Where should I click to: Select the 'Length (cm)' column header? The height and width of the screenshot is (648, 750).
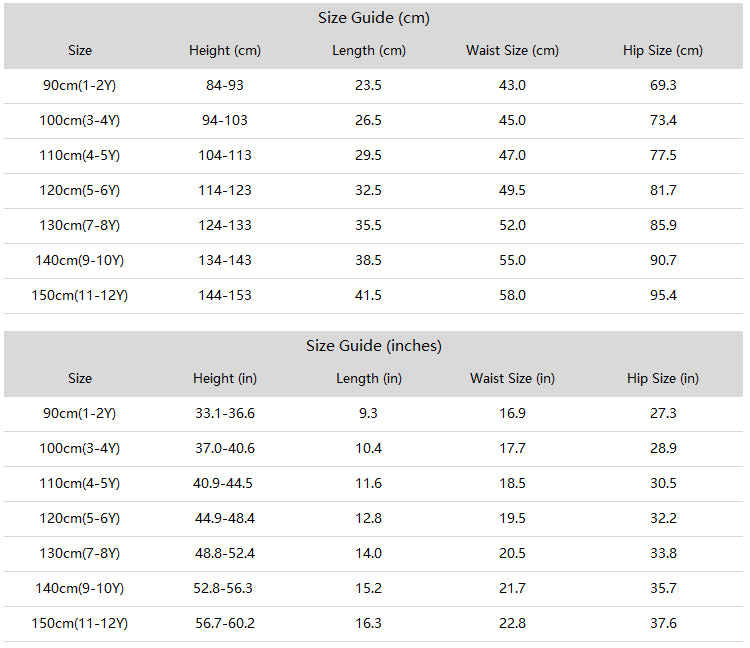coord(369,51)
